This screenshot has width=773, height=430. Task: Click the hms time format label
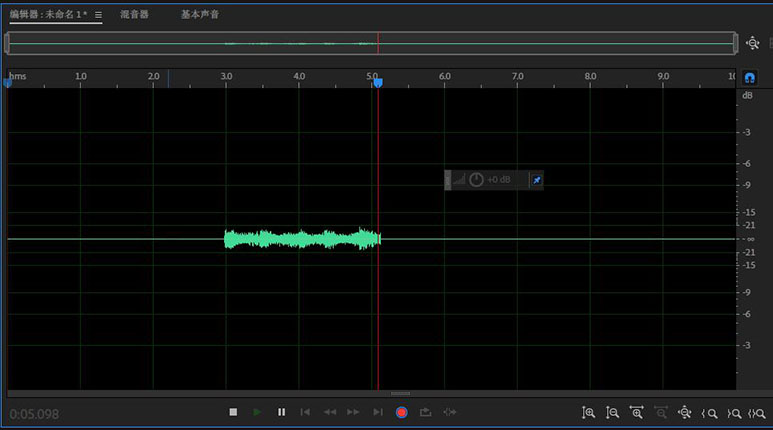click(x=18, y=76)
